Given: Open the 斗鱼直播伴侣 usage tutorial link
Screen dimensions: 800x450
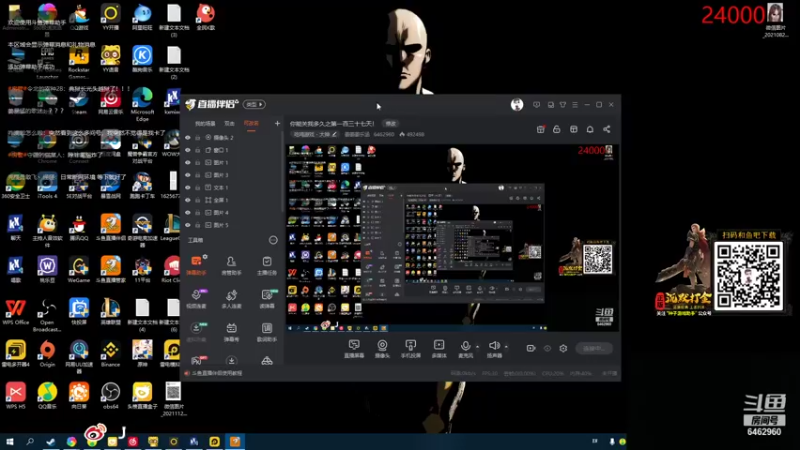Looking at the screenshot, I should point(217,373).
